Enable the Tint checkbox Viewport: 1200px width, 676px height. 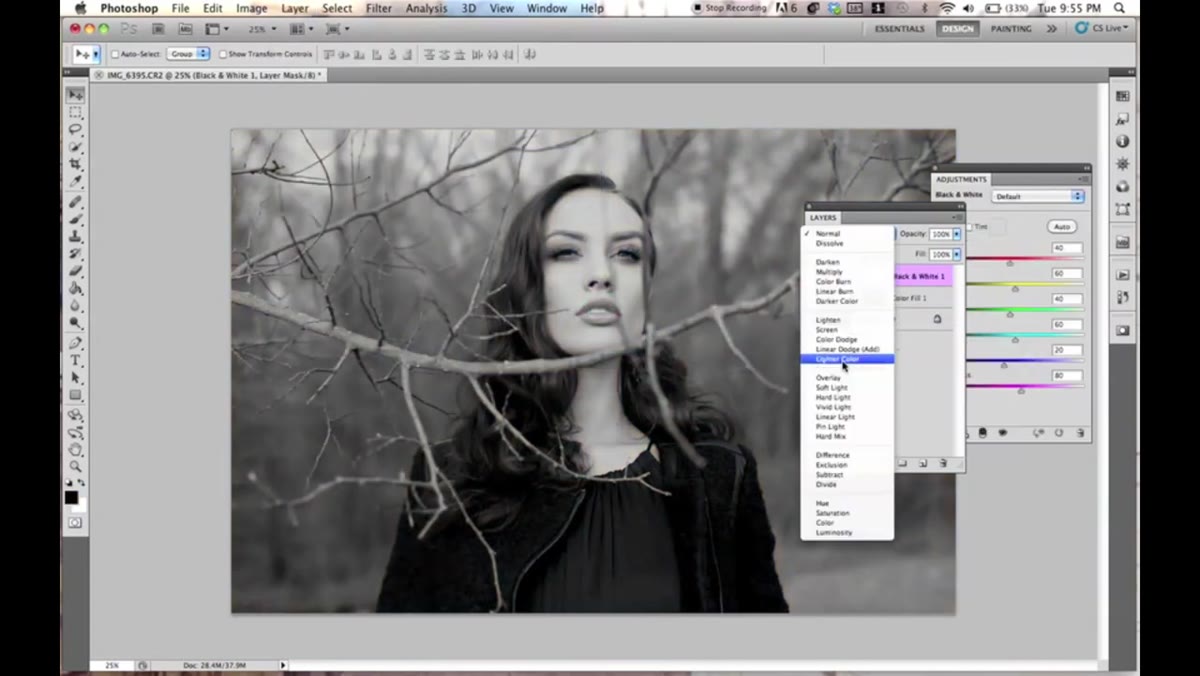[968, 227]
